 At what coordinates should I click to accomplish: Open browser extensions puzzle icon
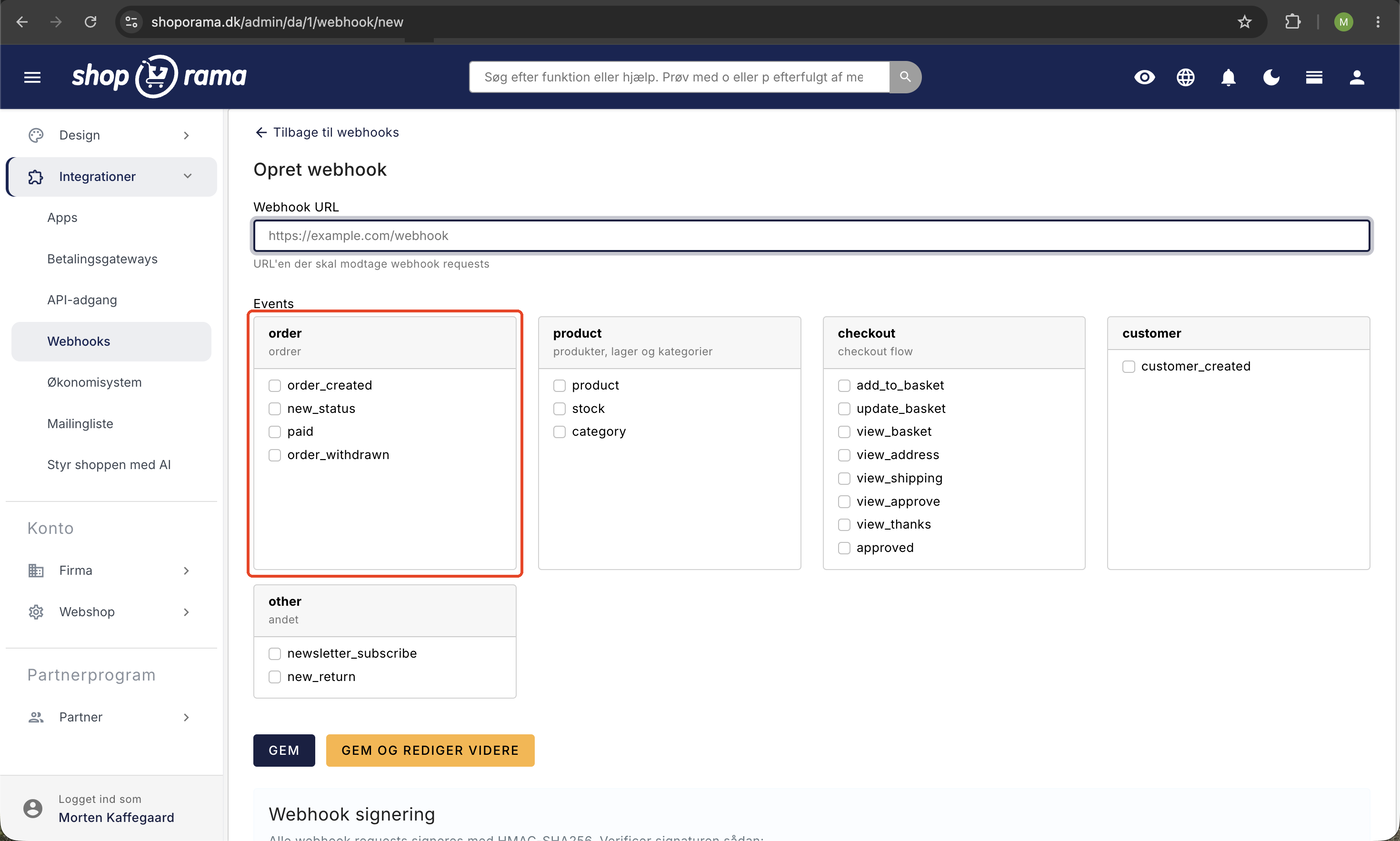pyautogui.click(x=1293, y=21)
